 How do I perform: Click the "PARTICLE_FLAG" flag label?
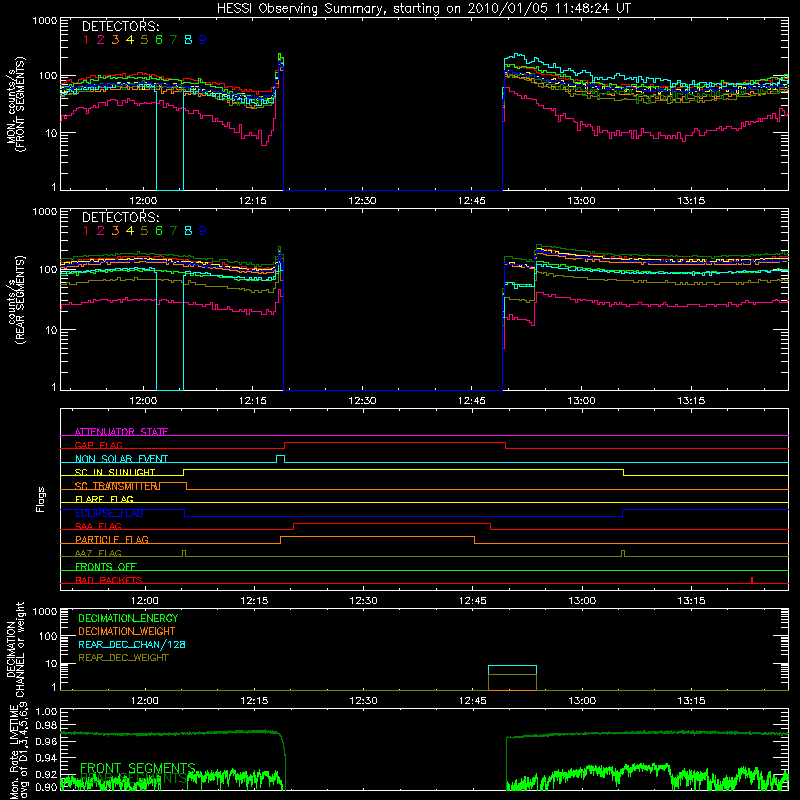[x=112, y=539]
